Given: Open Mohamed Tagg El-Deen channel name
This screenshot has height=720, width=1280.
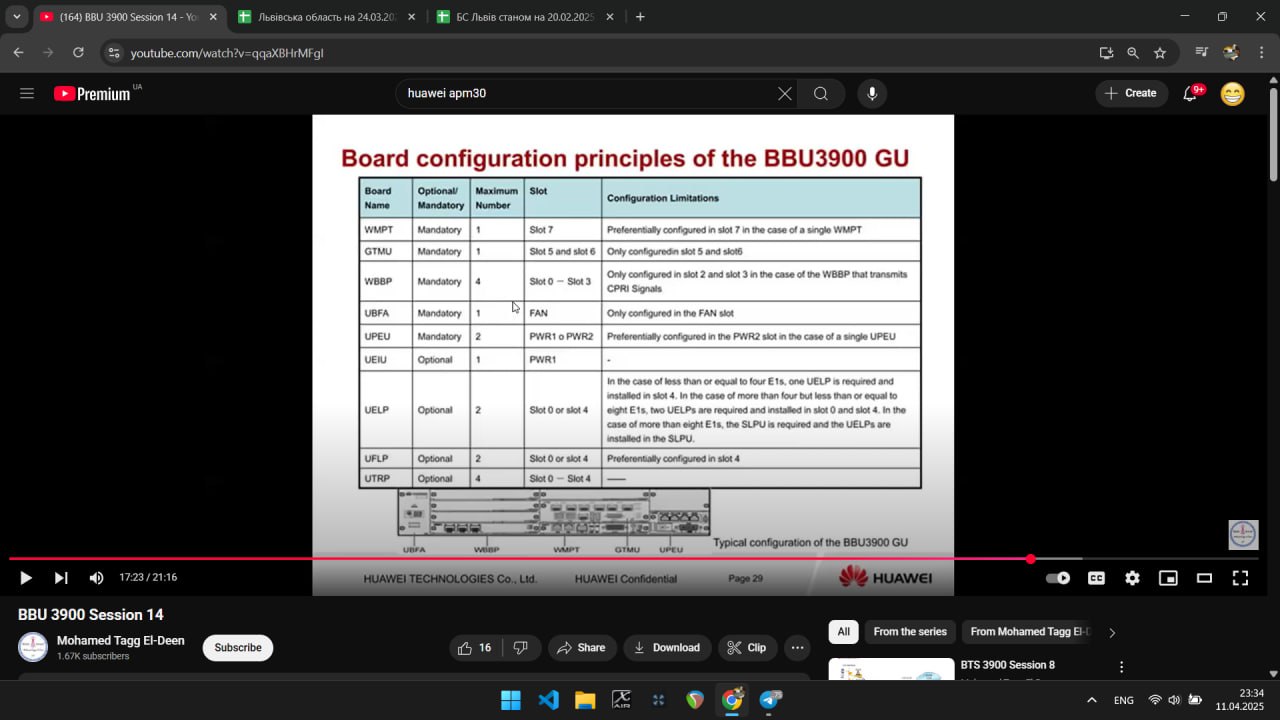Looking at the screenshot, I should pos(121,641).
